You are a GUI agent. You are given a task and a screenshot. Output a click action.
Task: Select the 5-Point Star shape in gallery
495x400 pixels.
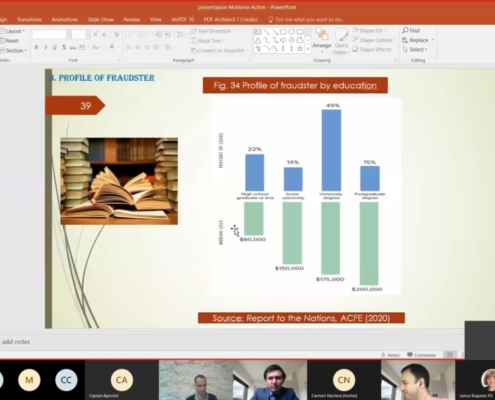(300, 49)
